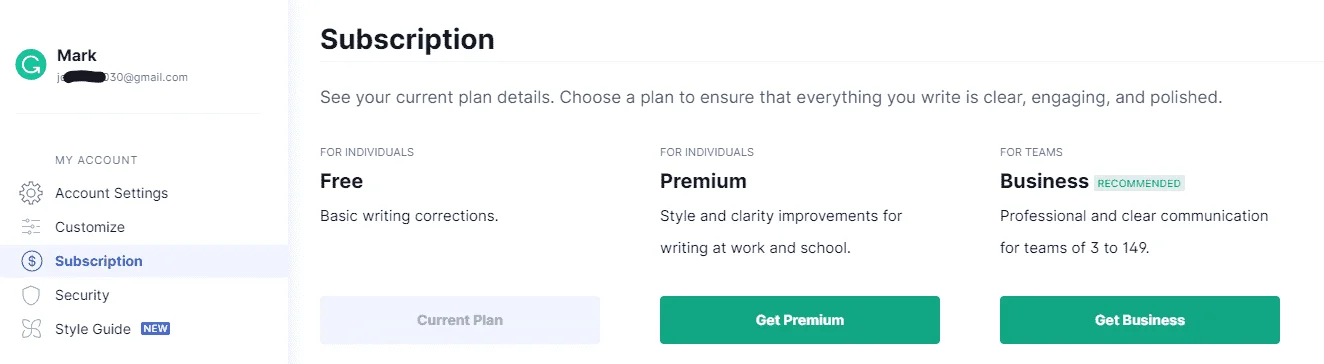The image size is (1324, 364).
Task: Open the Style Guide menu label
Action: [x=93, y=329]
